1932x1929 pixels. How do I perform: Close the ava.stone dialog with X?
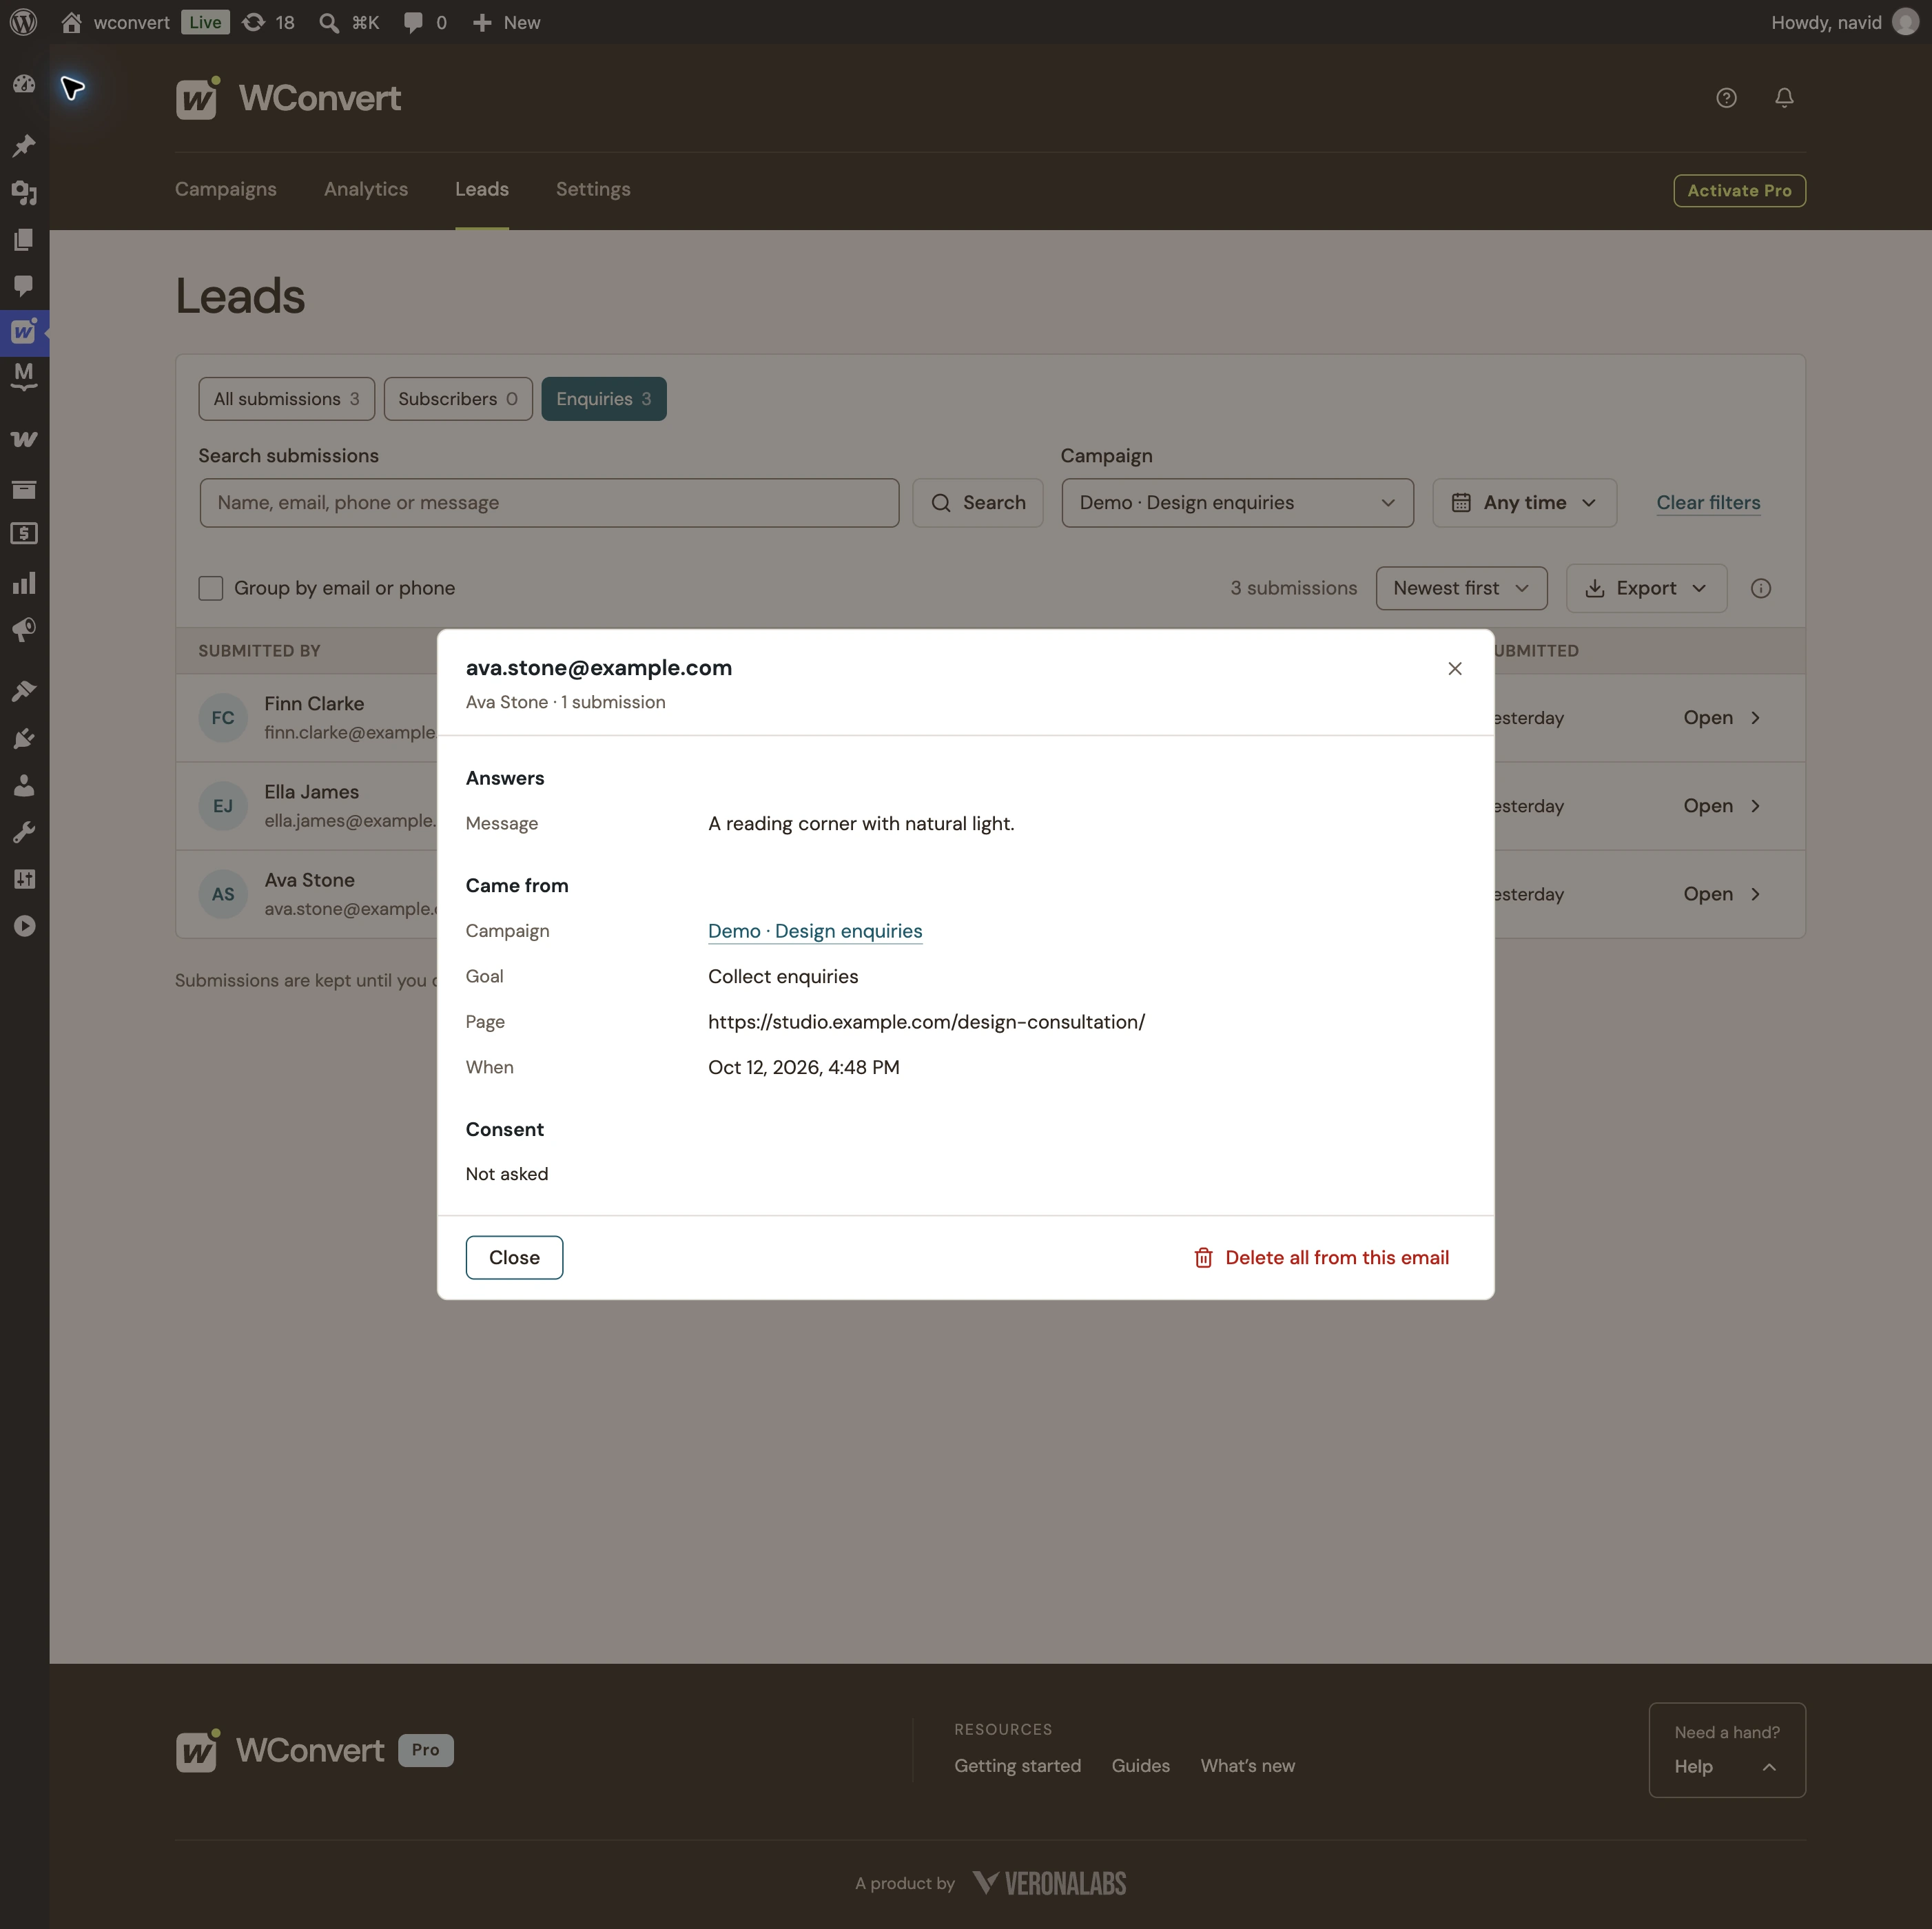pyautogui.click(x=1455, y=668)
